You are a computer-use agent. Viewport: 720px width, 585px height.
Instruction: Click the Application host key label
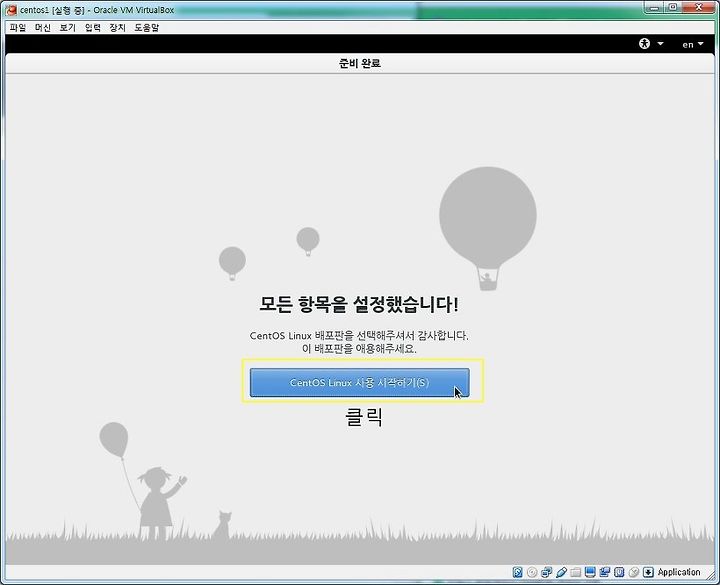tap(679, 572)
